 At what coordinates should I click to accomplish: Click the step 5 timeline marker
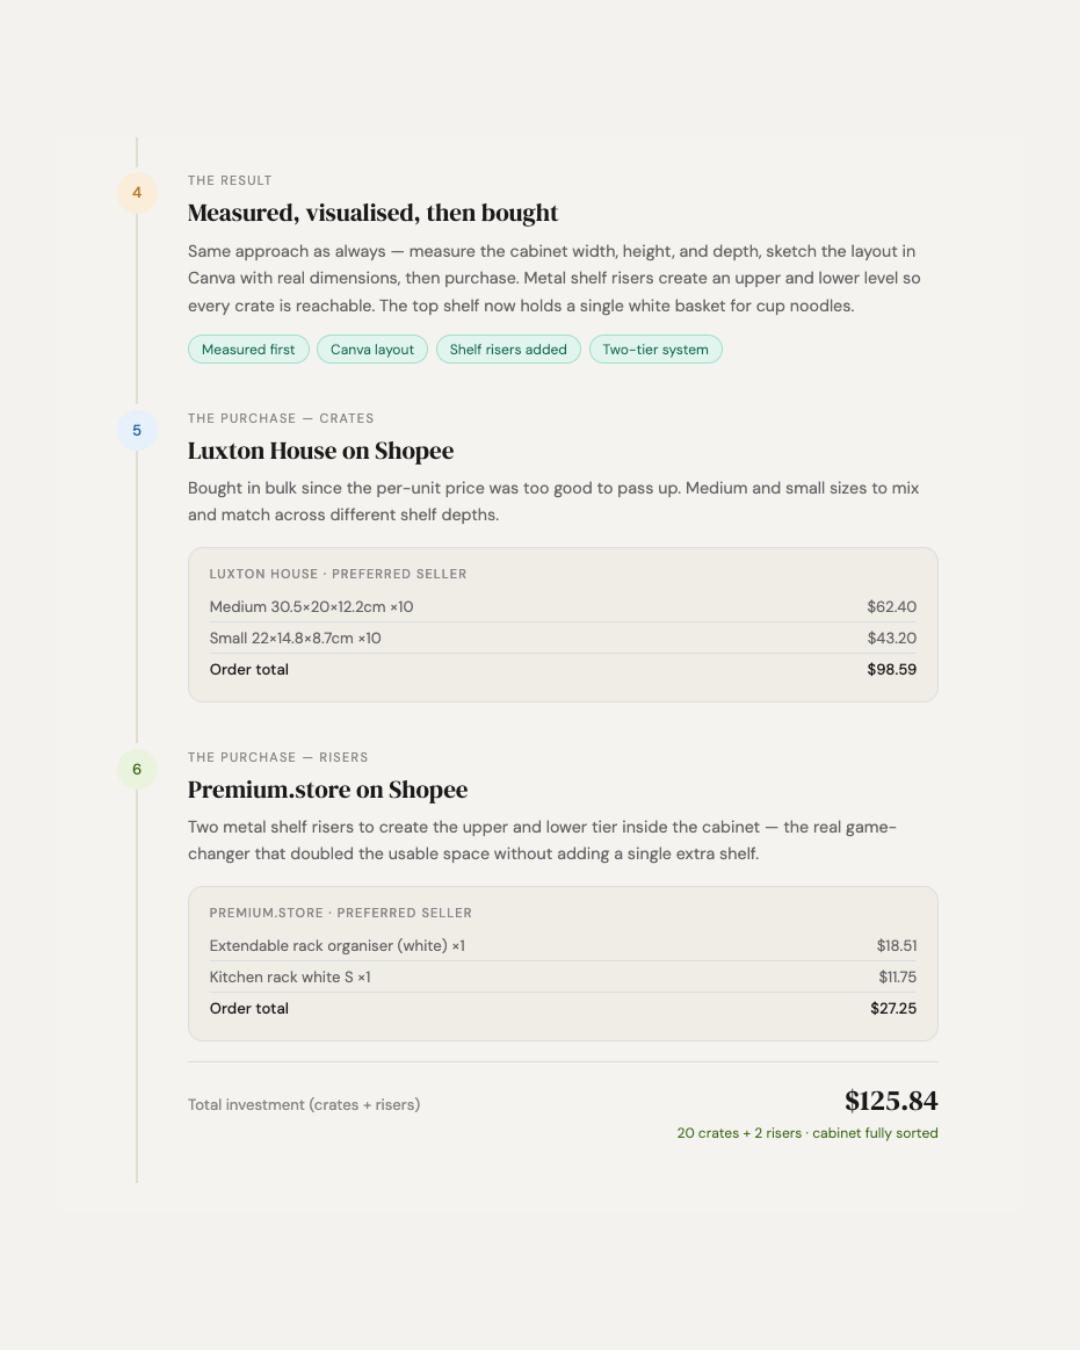[x=137, y=430]
